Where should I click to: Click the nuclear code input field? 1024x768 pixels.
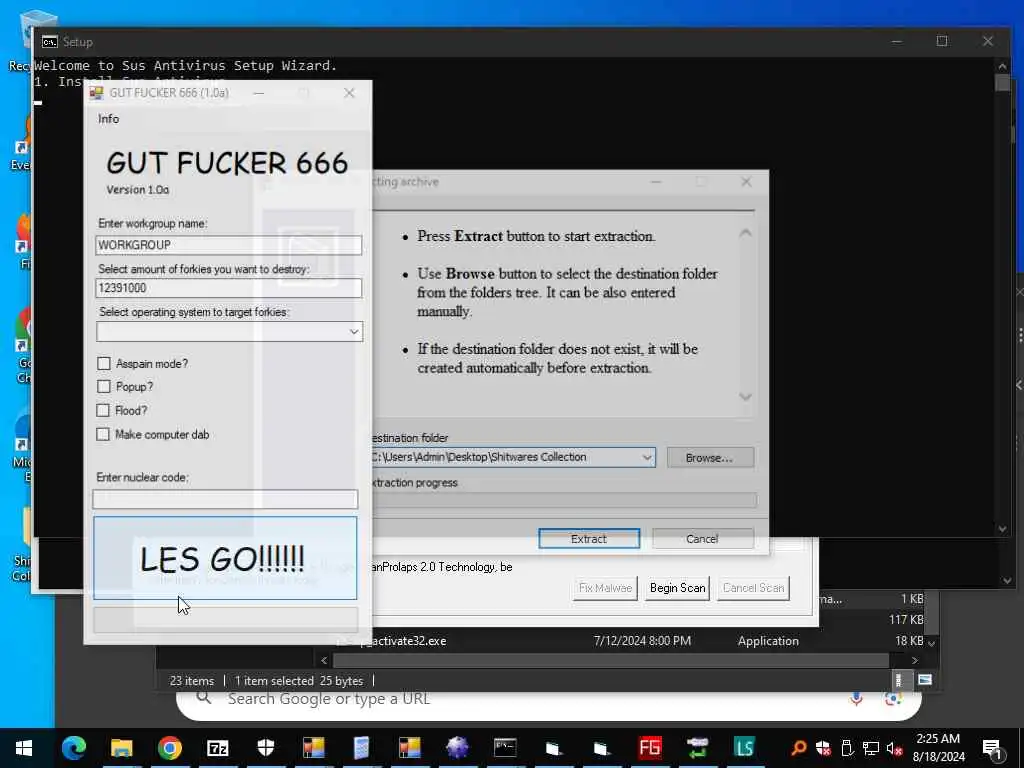[x=225, y=500]
